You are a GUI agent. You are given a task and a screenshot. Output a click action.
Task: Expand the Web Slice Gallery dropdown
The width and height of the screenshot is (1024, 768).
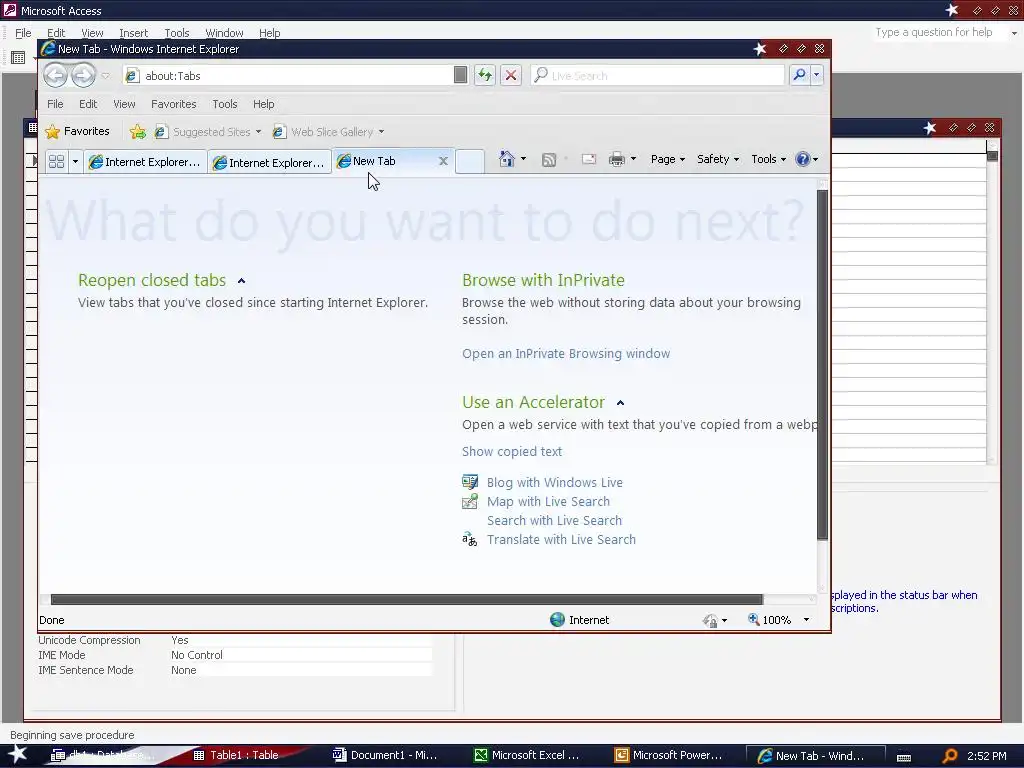381,132
